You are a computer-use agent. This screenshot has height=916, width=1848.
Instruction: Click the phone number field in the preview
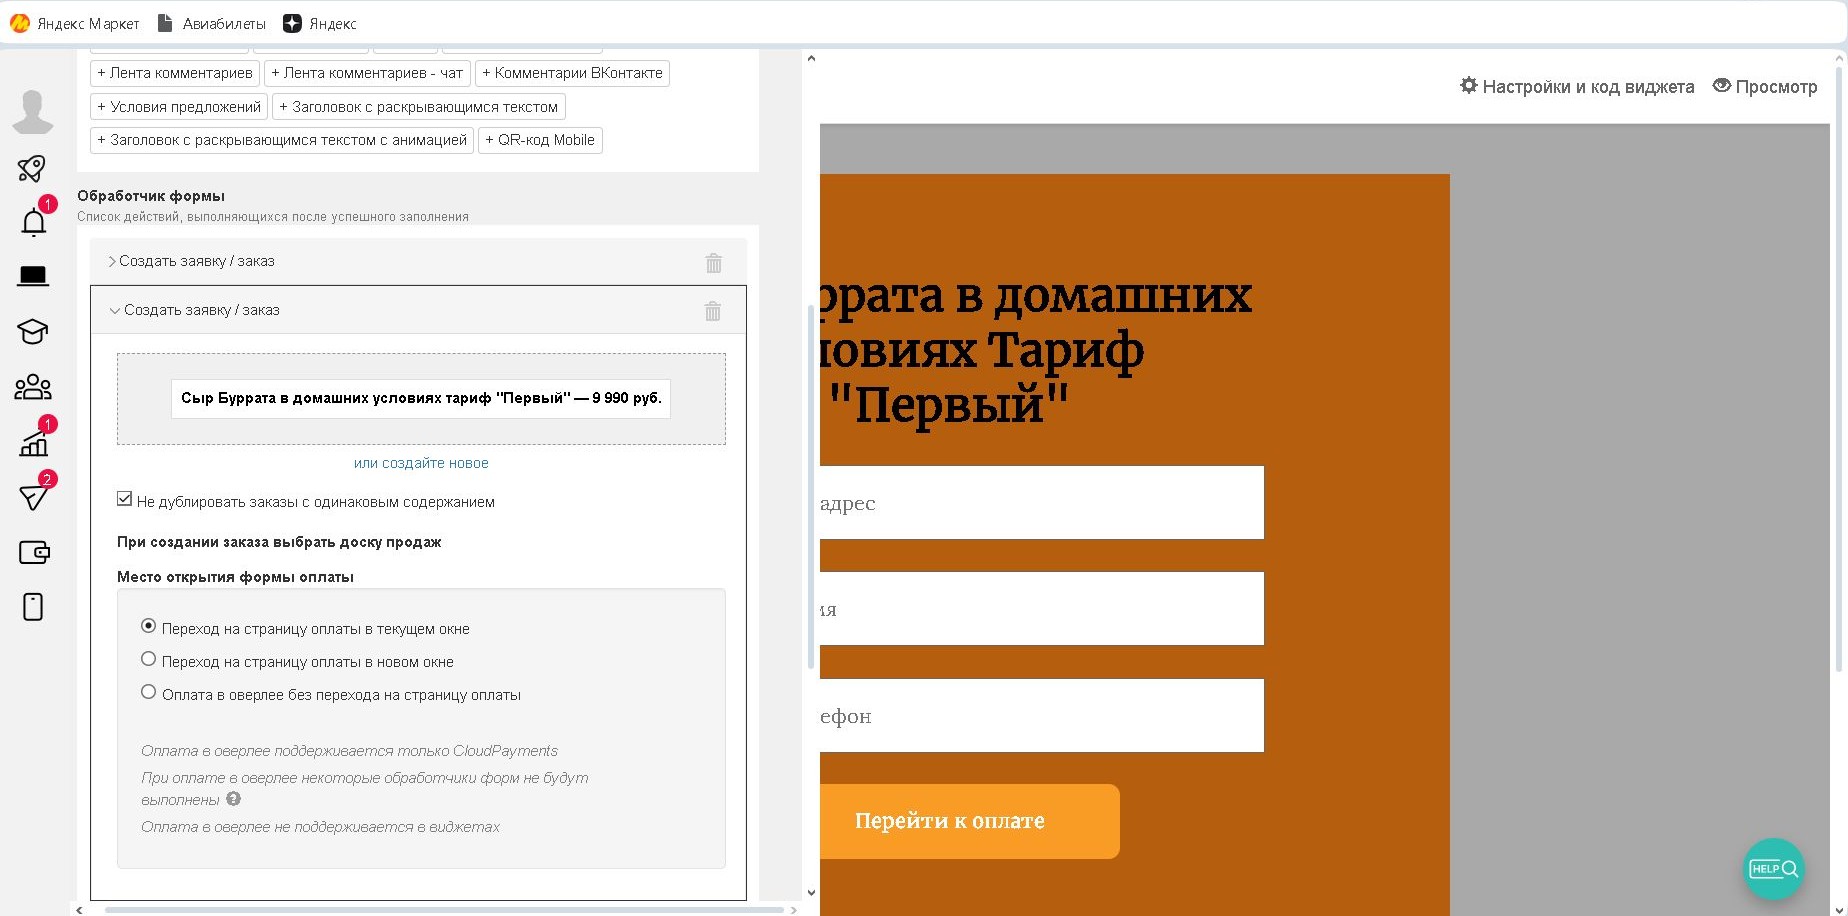[1040, 715]
